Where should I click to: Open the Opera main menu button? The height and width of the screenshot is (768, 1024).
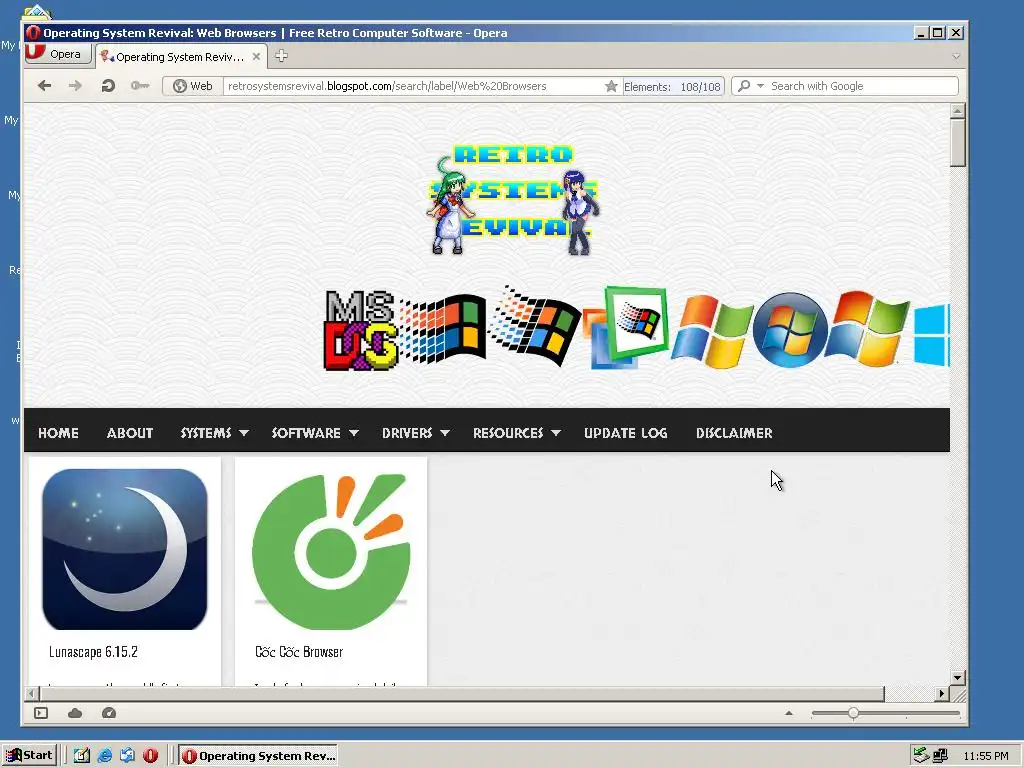pos(57,54)
